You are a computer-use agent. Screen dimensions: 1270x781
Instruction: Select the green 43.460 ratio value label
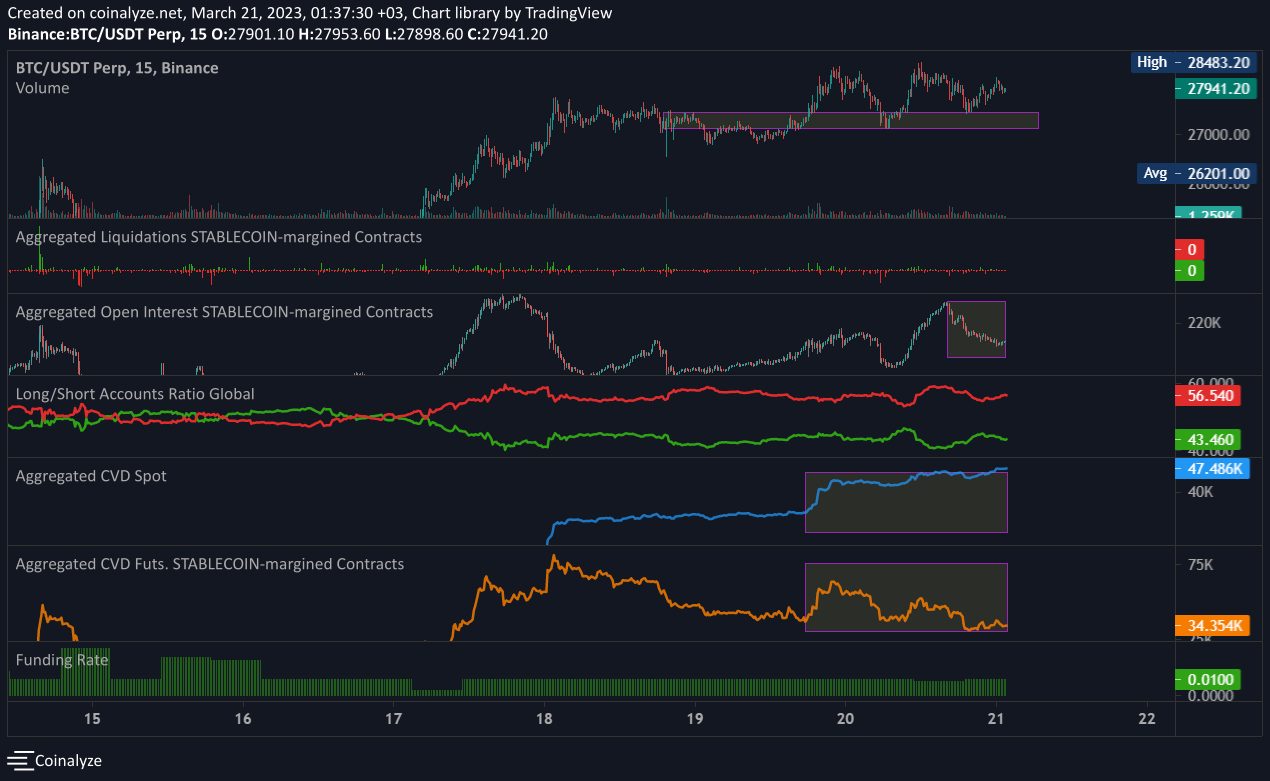click(x=1207, y=438)
